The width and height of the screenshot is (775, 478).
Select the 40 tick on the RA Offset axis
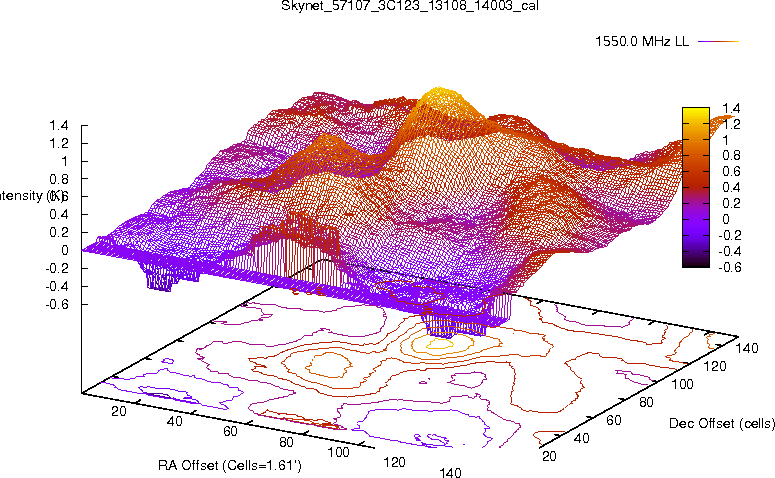(174, 421)
